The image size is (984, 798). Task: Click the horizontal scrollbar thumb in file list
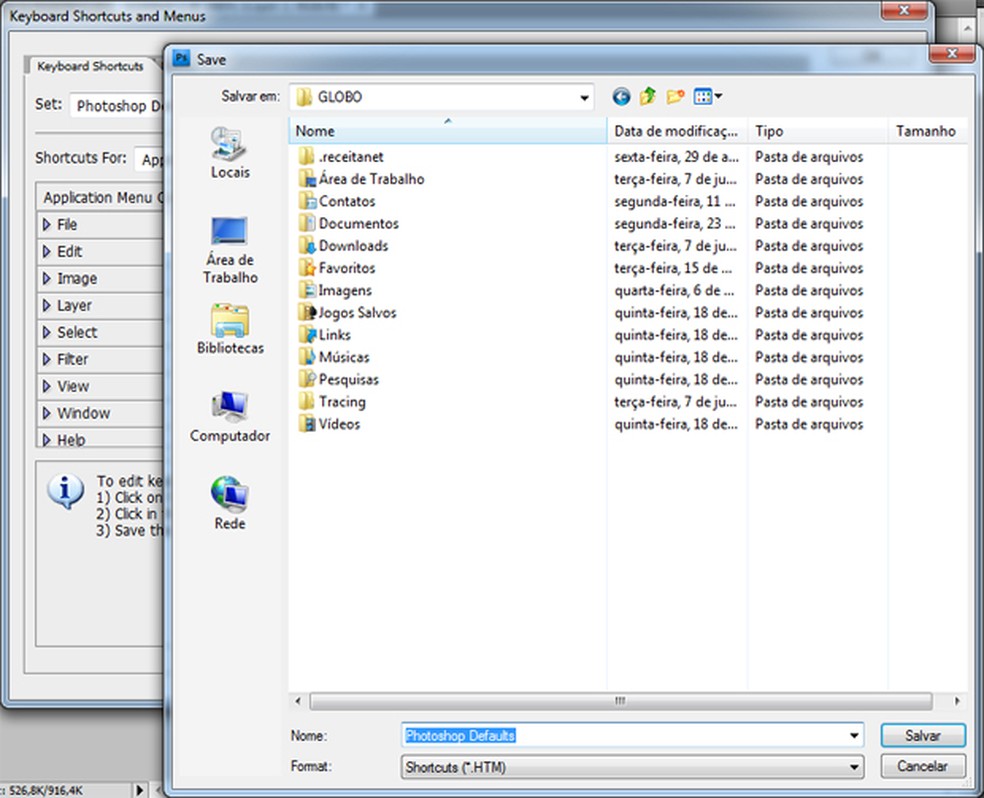621,701
